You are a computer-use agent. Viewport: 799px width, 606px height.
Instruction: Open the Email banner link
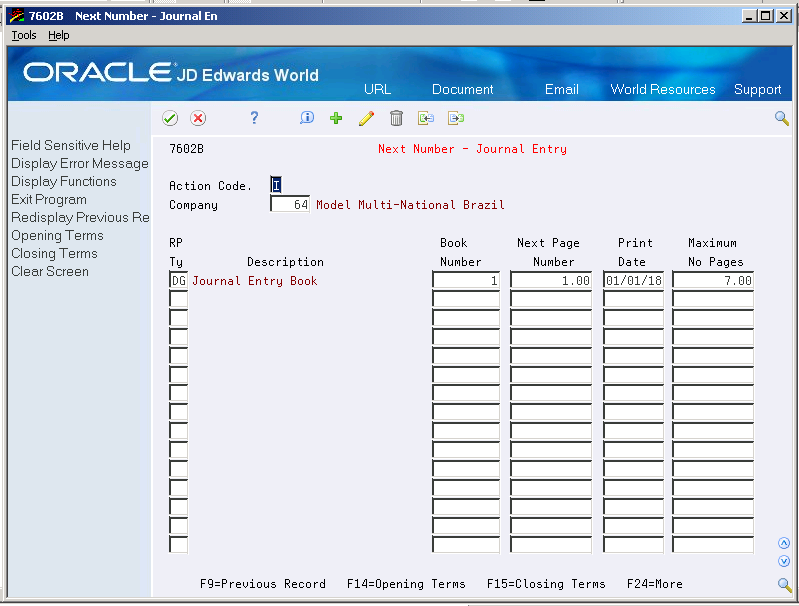coord(562,89)
